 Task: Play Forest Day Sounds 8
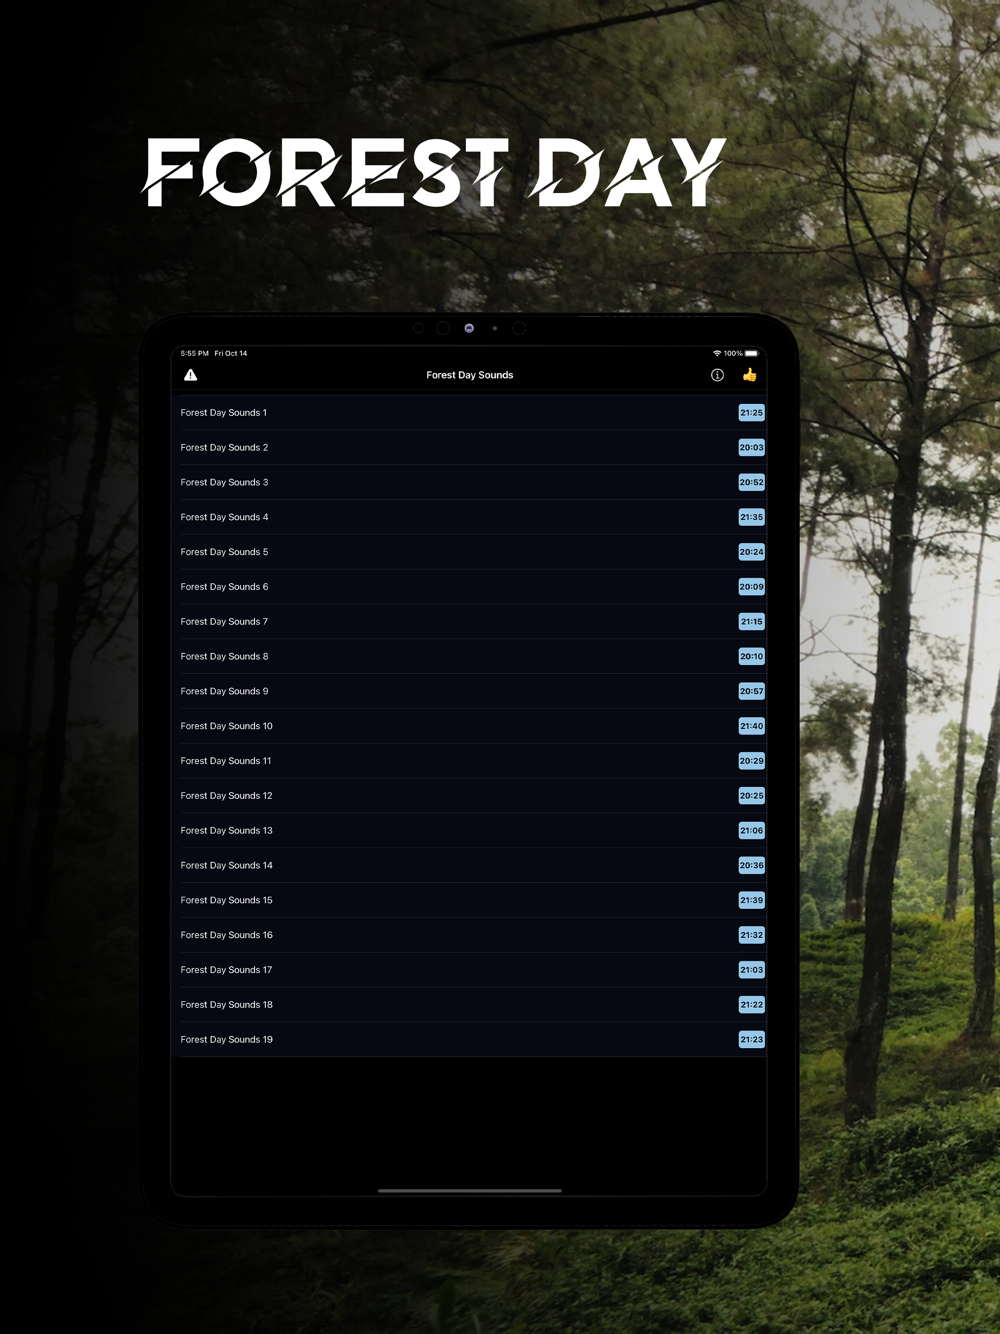[469, 657]
